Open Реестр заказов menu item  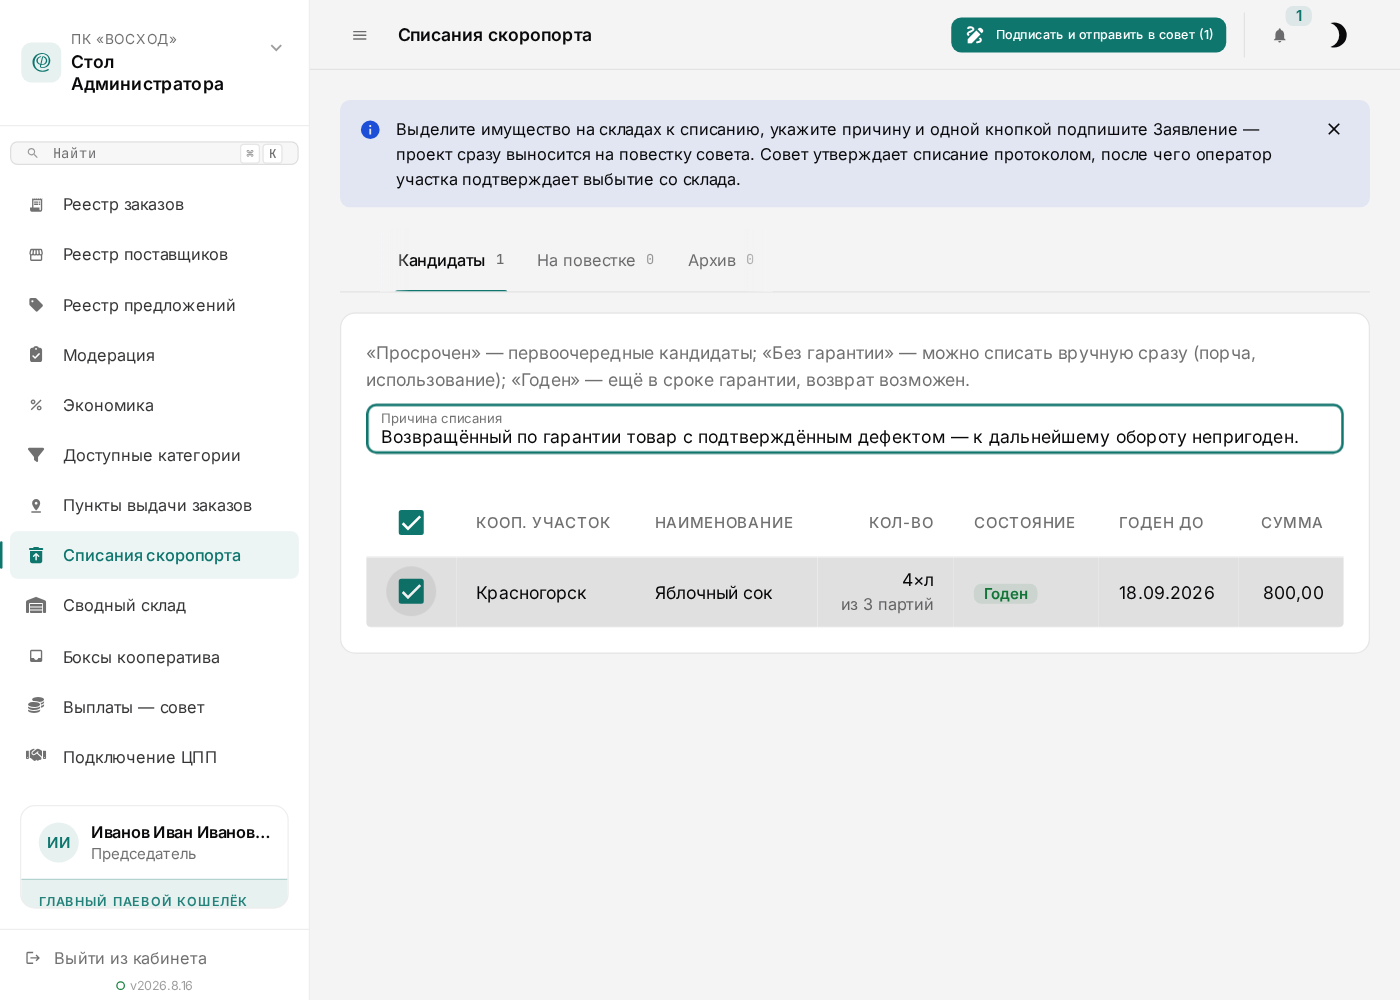[154, 205]
